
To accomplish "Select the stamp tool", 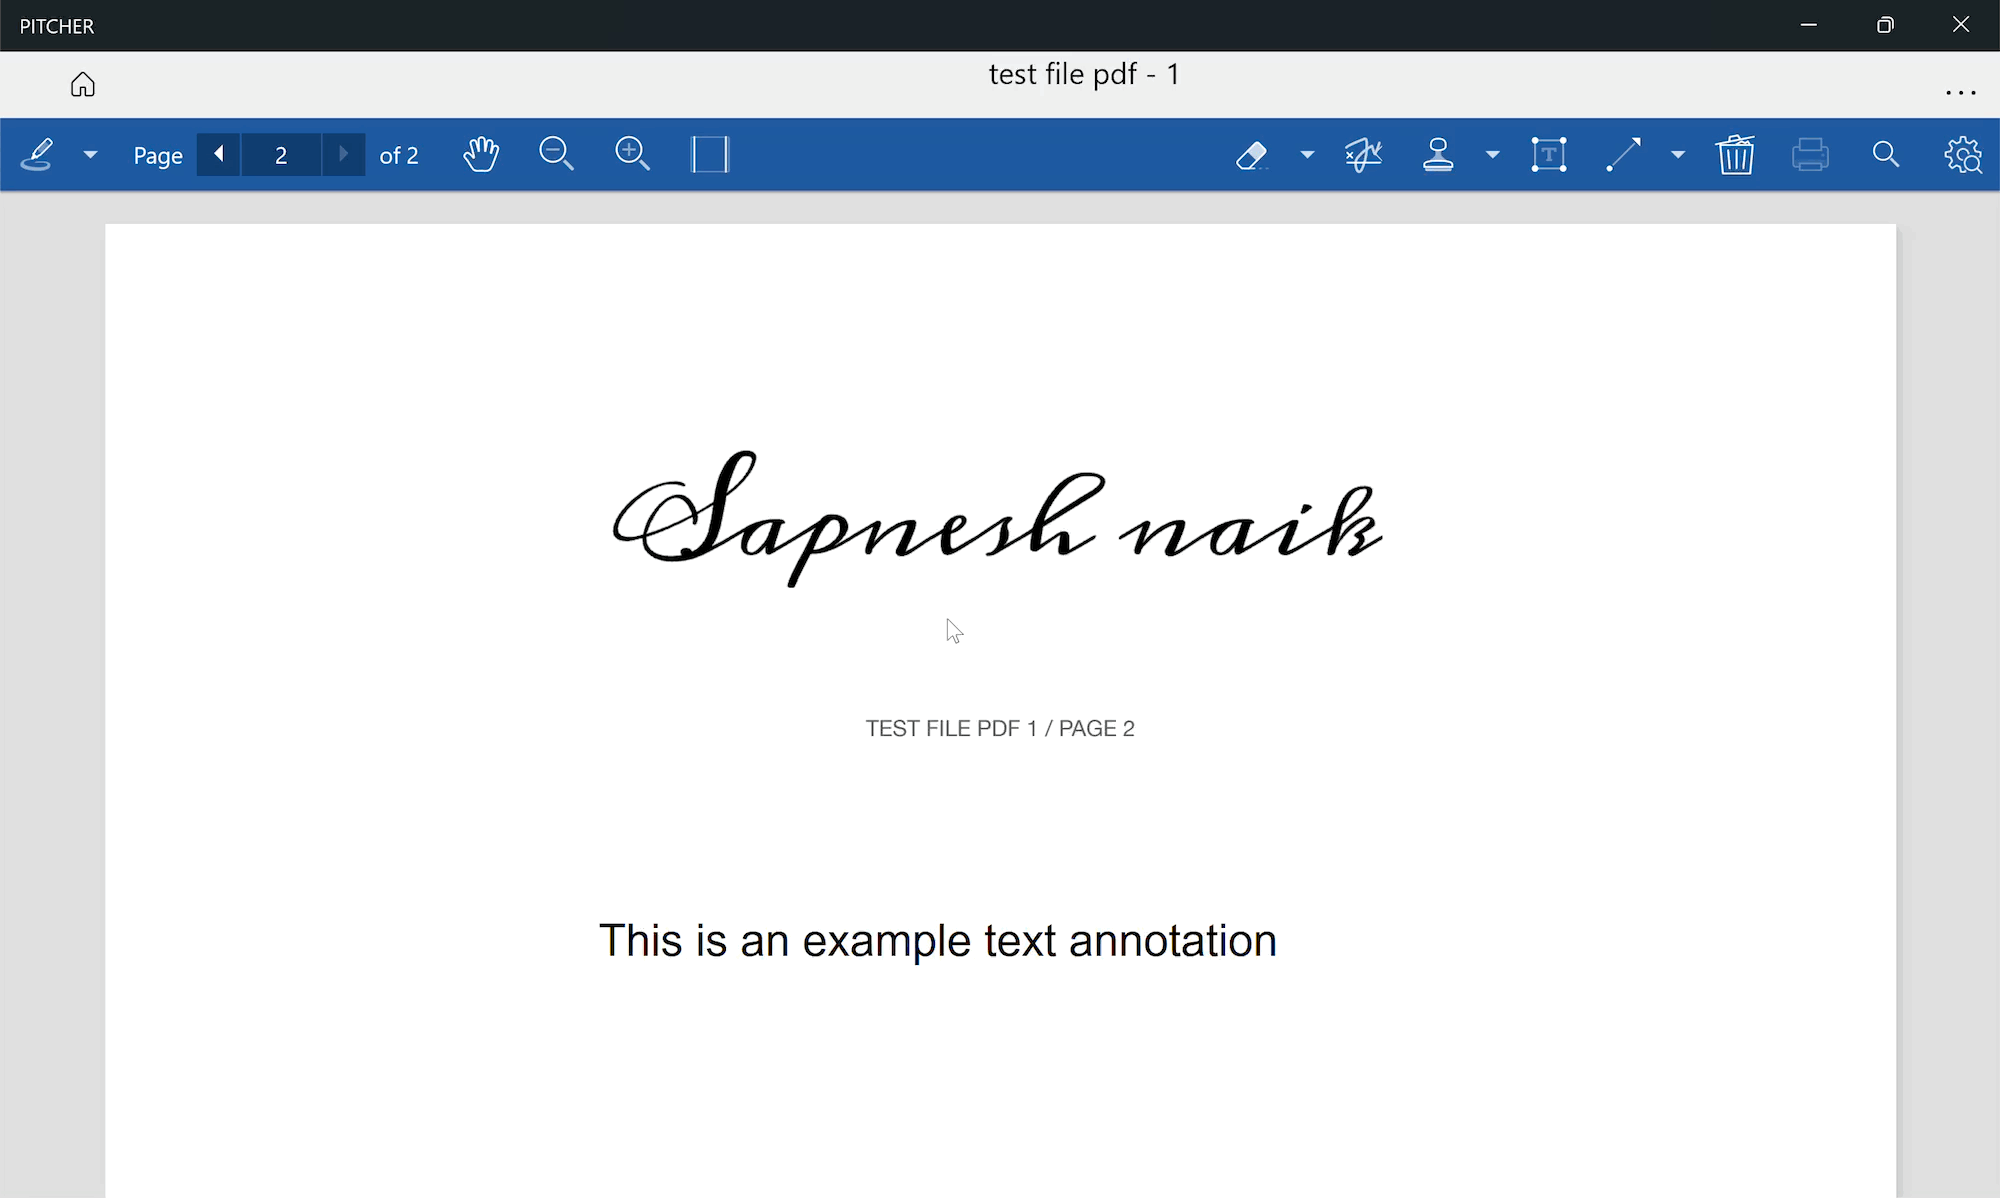I will click(x=1438, y=155).
